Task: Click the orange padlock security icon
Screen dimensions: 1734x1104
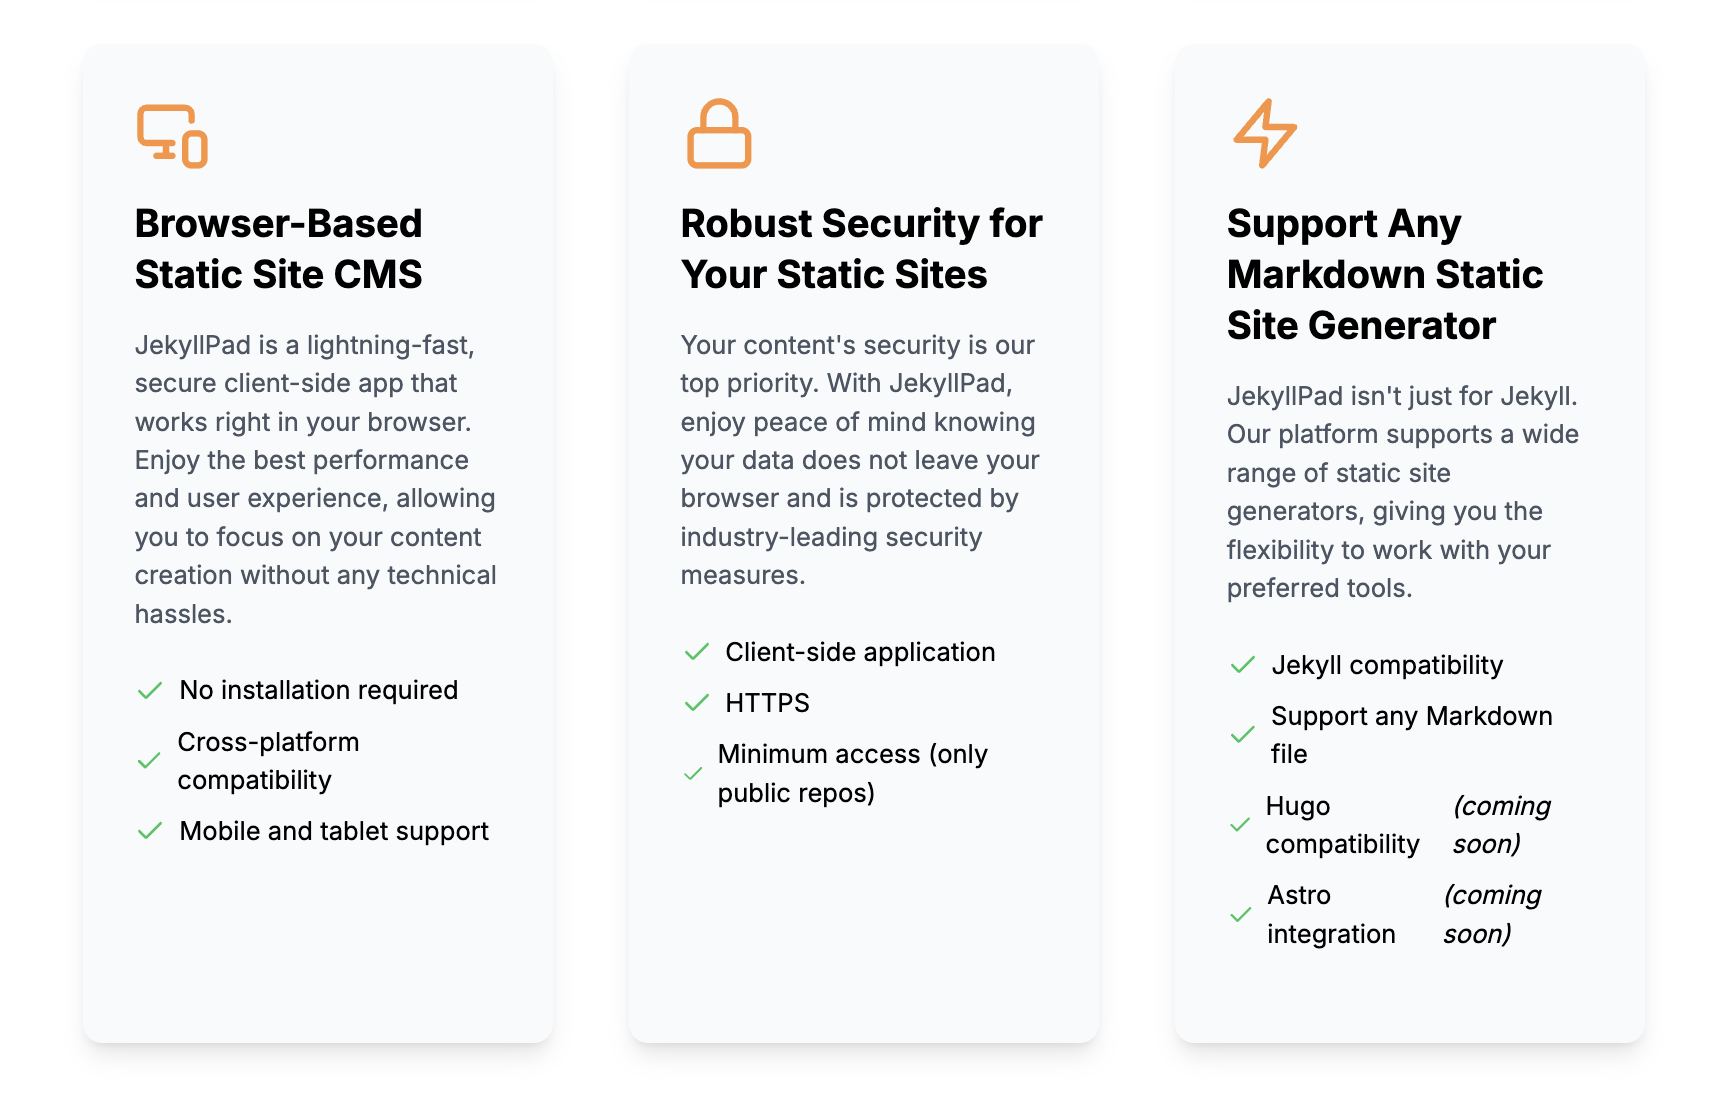Action: tap(719, 133)
